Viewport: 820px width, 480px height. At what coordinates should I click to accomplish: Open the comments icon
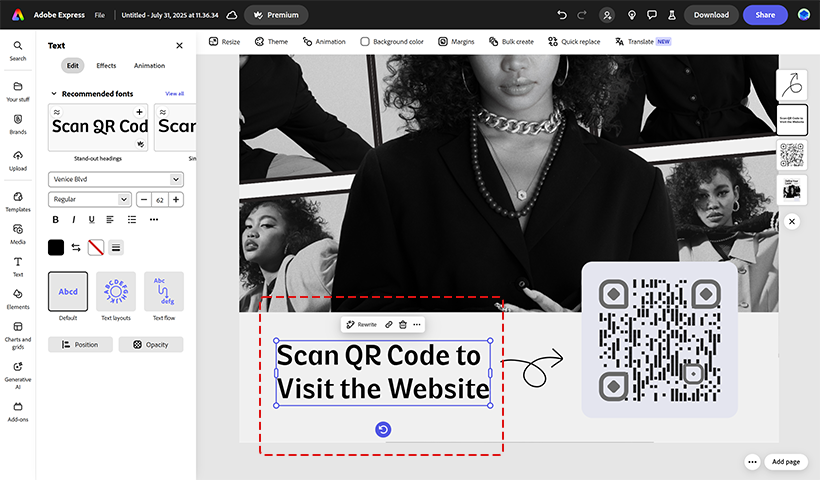click(x=652, y=15)
